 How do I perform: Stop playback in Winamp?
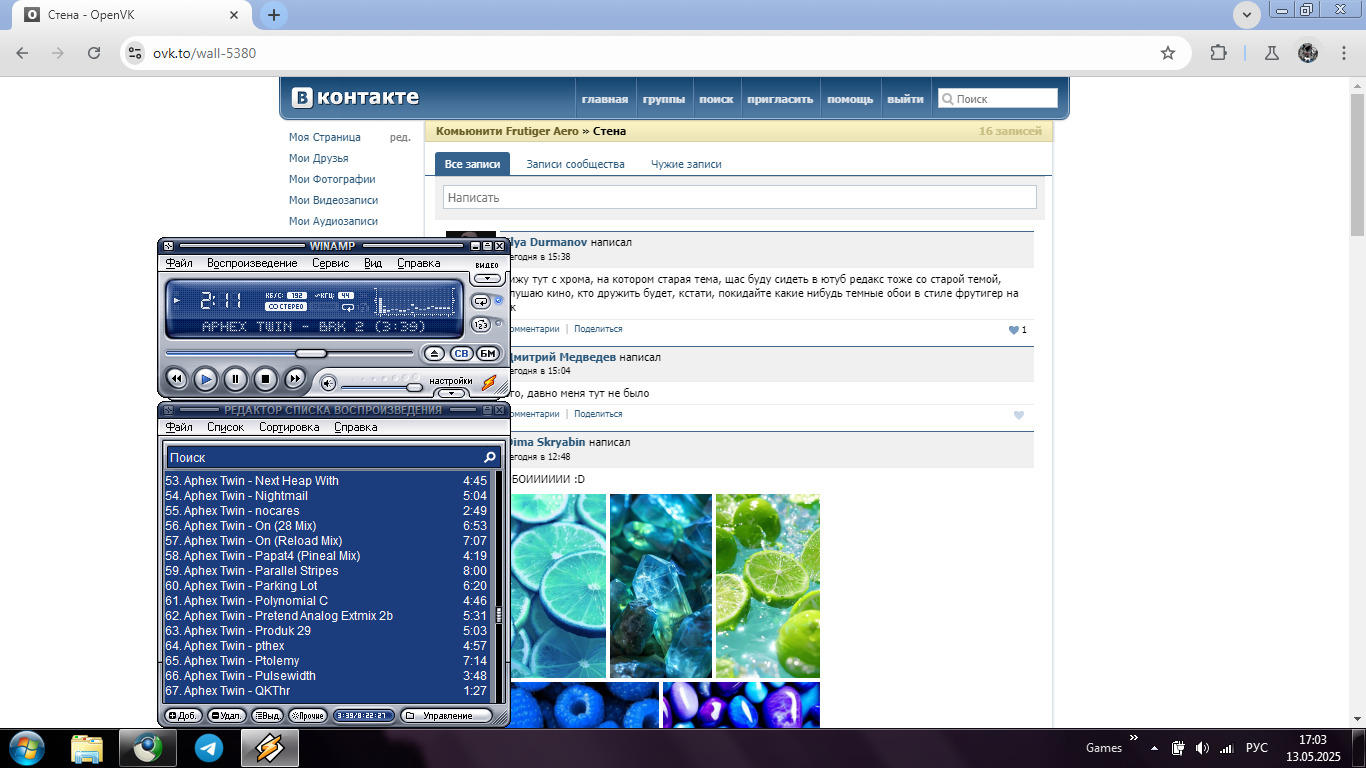coord(265,379)
